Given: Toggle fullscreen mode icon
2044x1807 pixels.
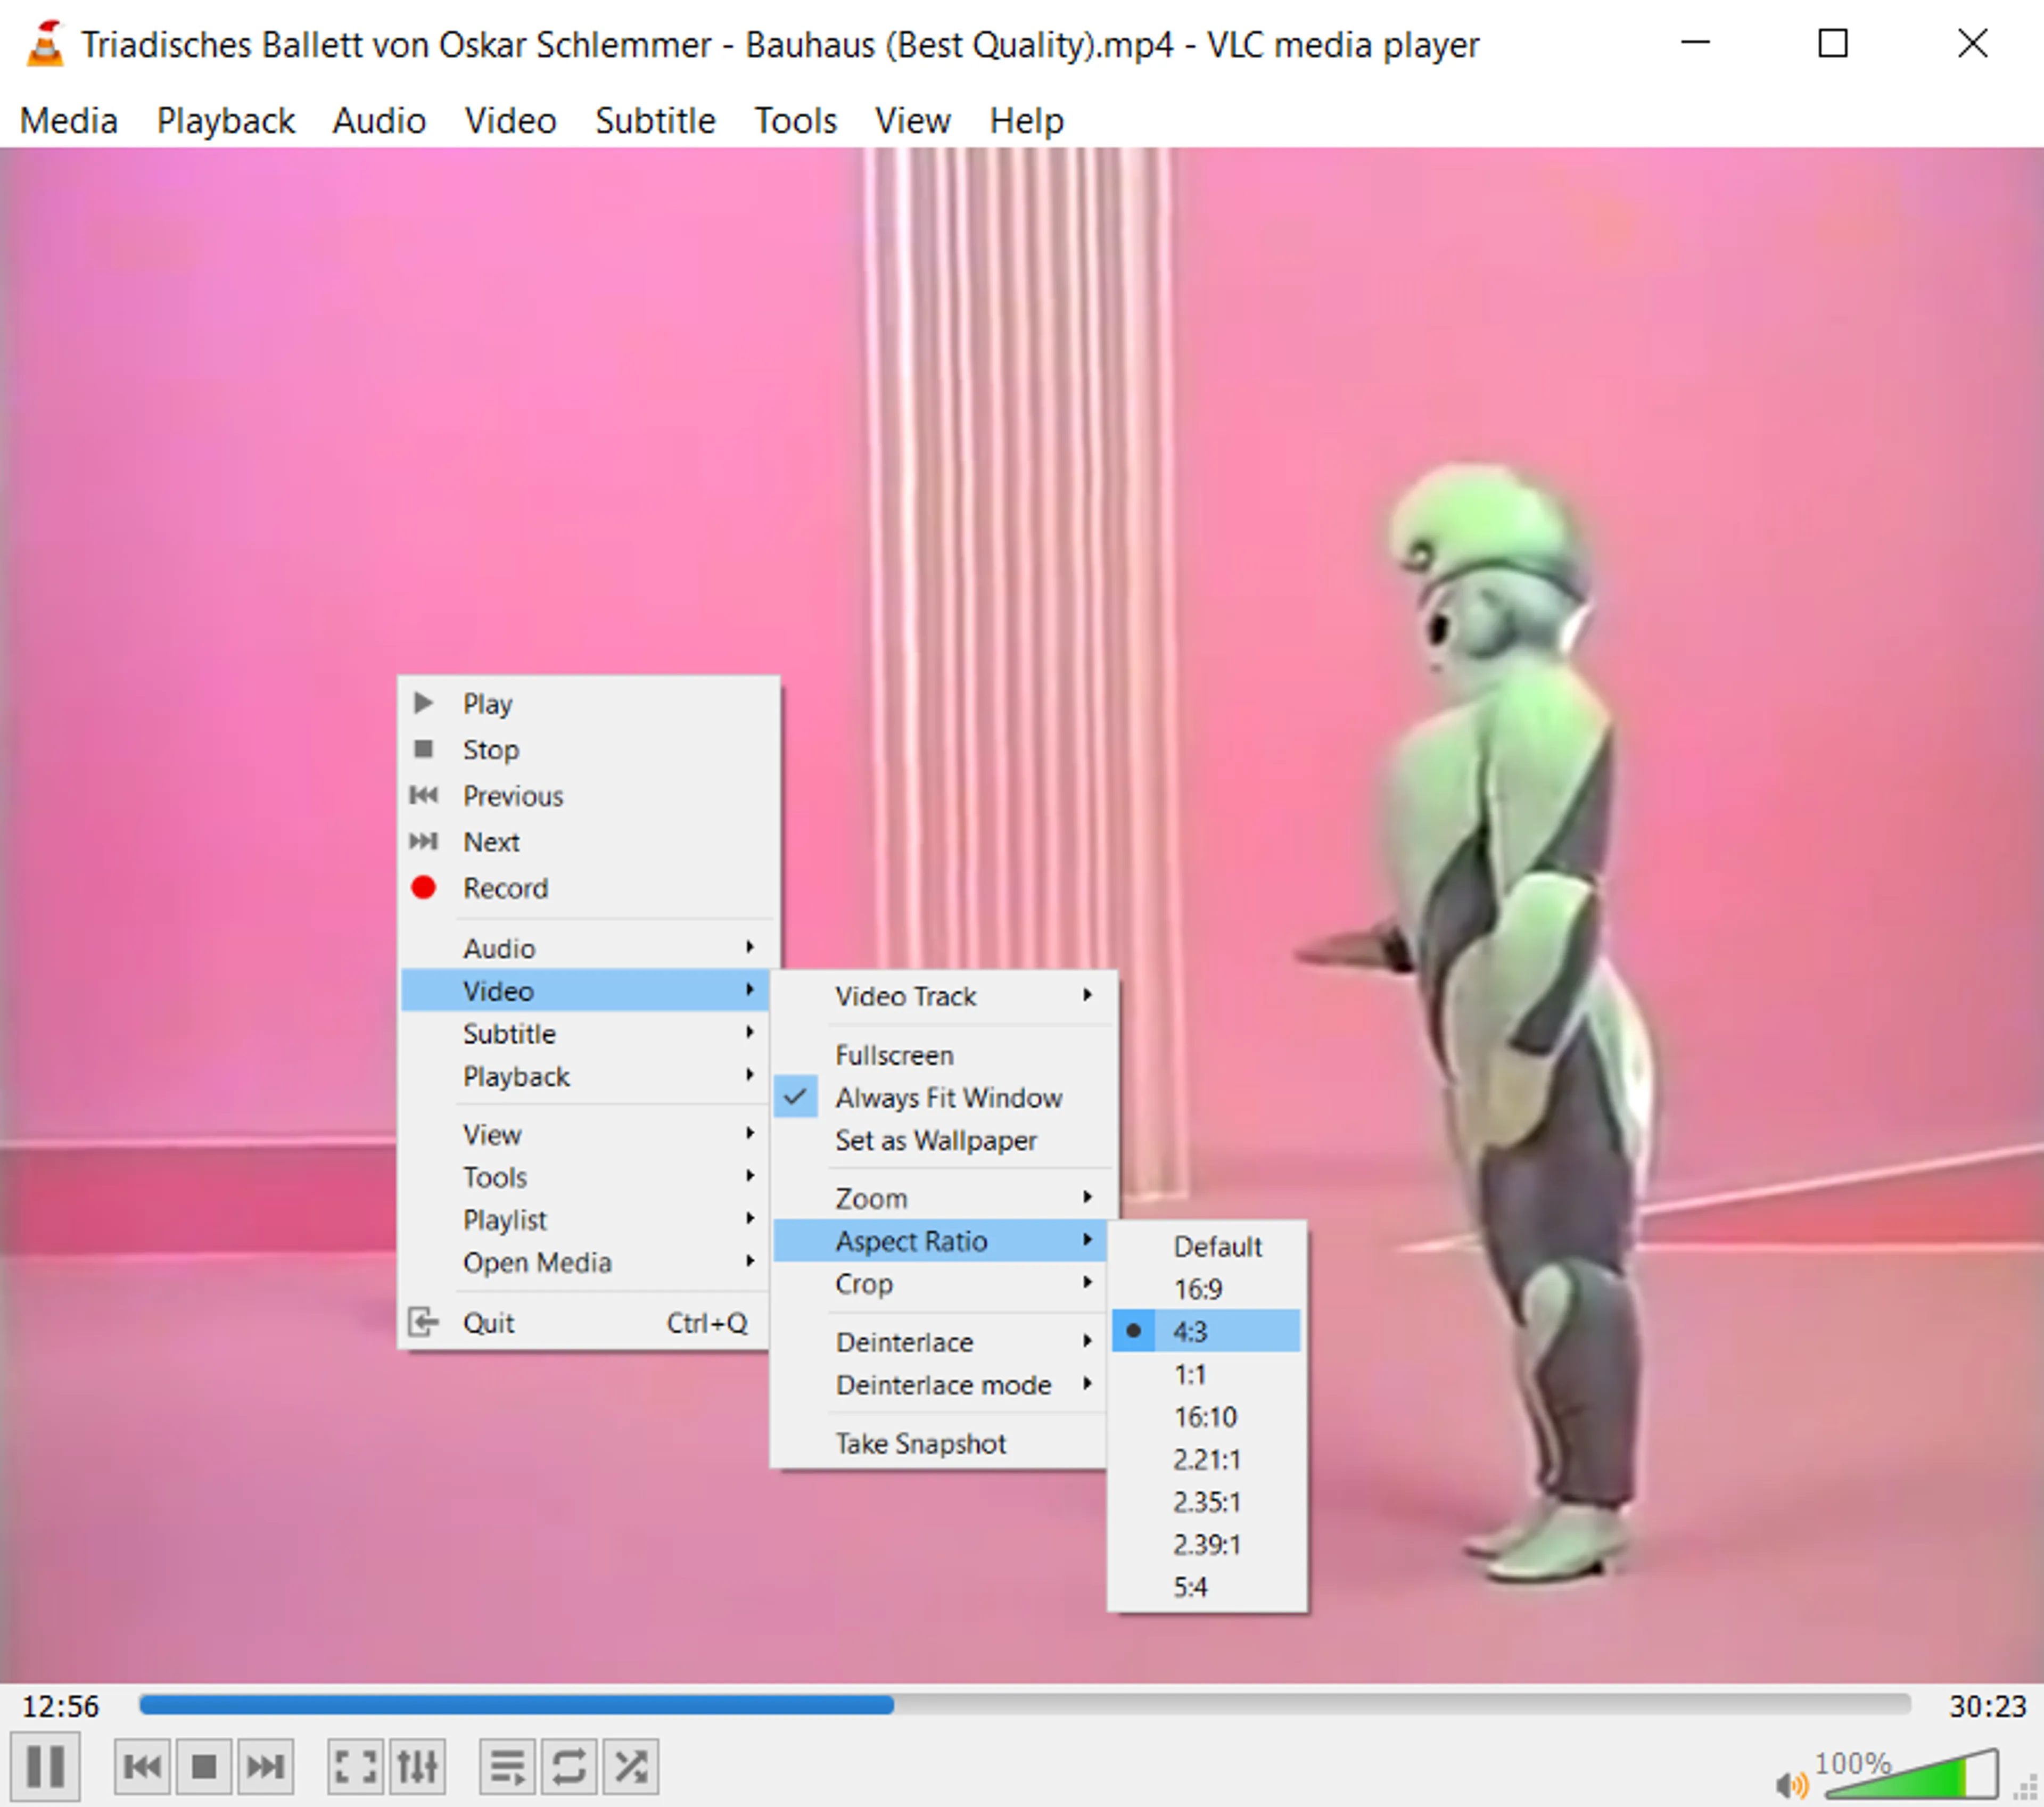Looking at the screenshot, I should coord(355,1765).
